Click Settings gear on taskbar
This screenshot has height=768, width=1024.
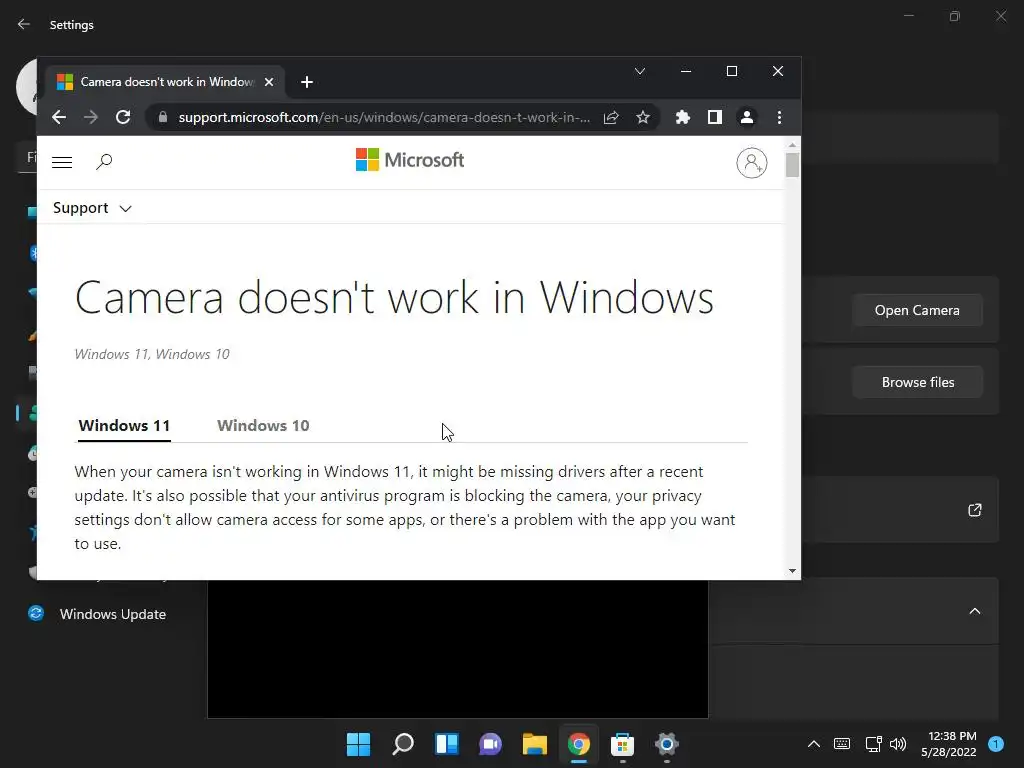(x=667, y=744)
